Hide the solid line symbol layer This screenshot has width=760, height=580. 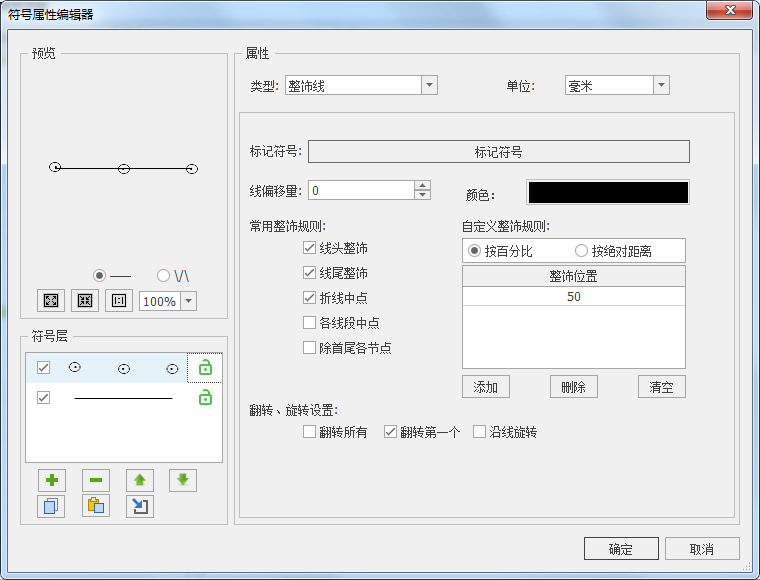[43, 398]
